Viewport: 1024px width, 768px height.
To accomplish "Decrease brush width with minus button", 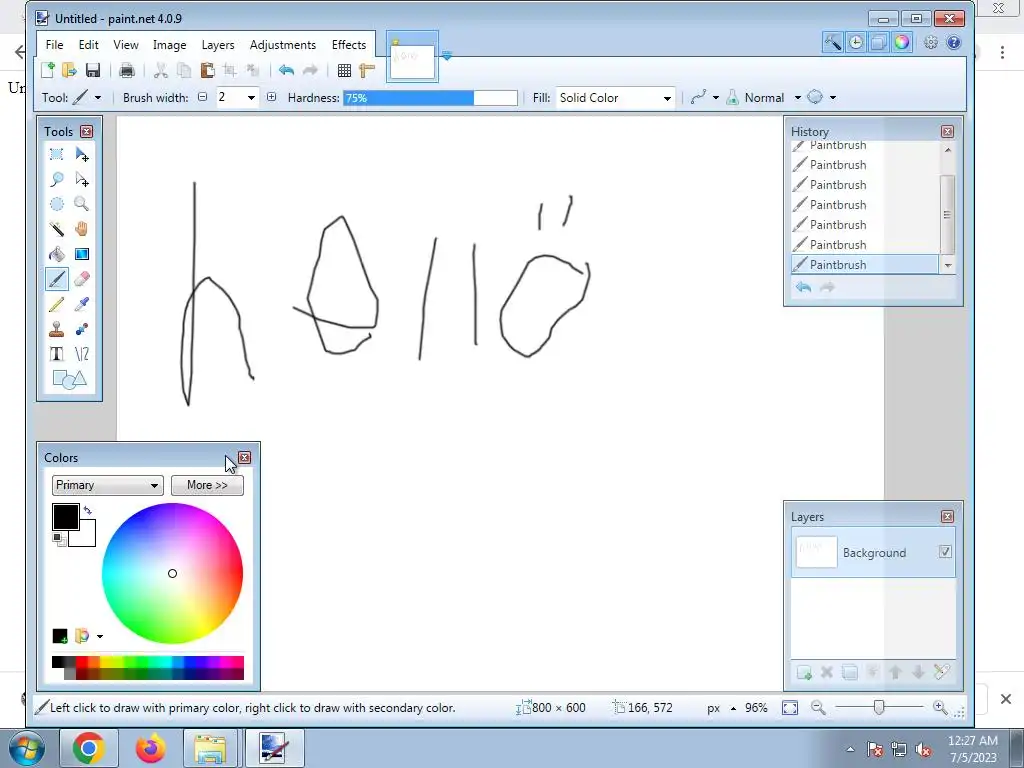I will [202, 97].
